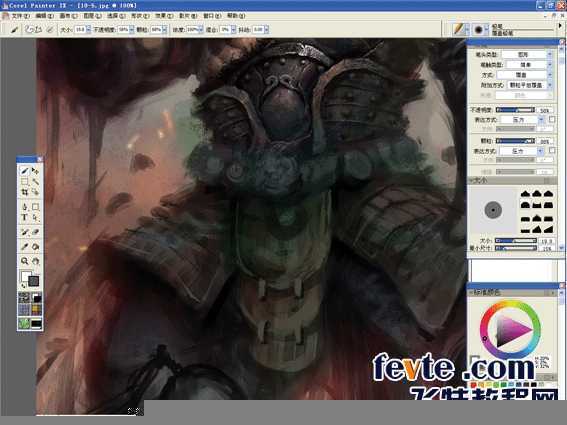Choose the Rectangular Selection tool
The image size is (567, 425).
click(x=24, y=182)
